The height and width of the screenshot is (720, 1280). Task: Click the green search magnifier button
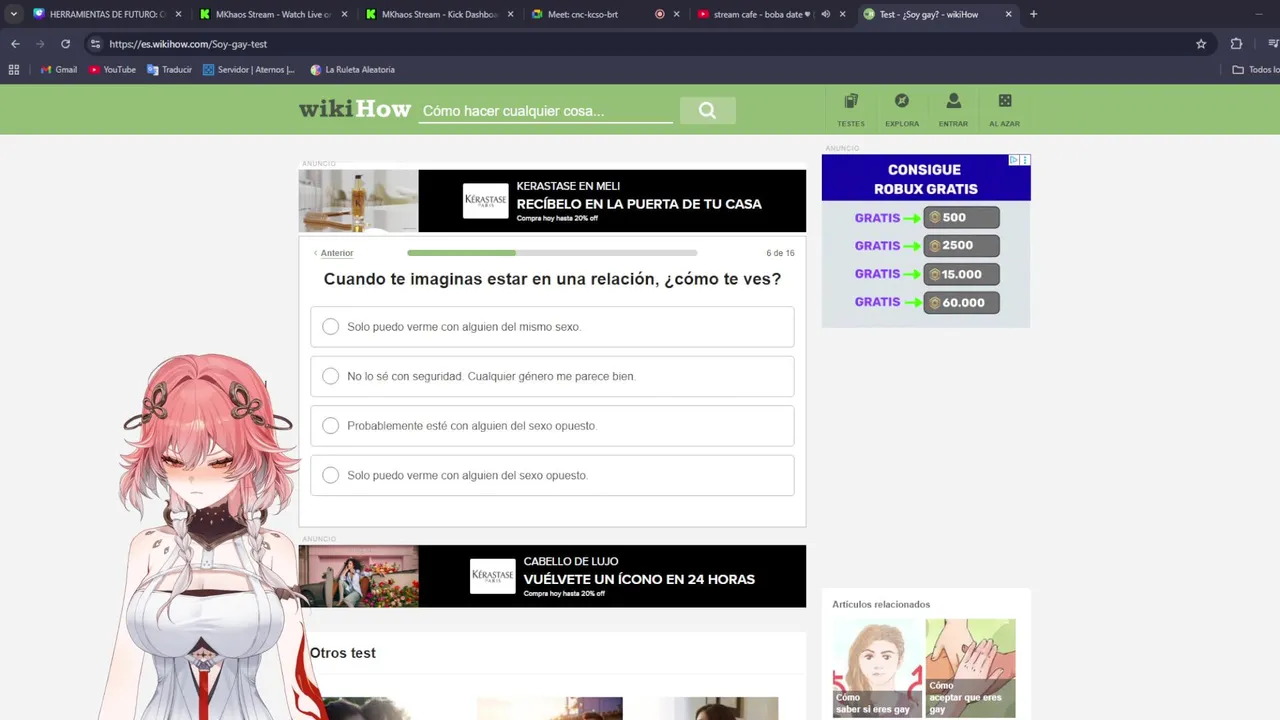(707, 111)
